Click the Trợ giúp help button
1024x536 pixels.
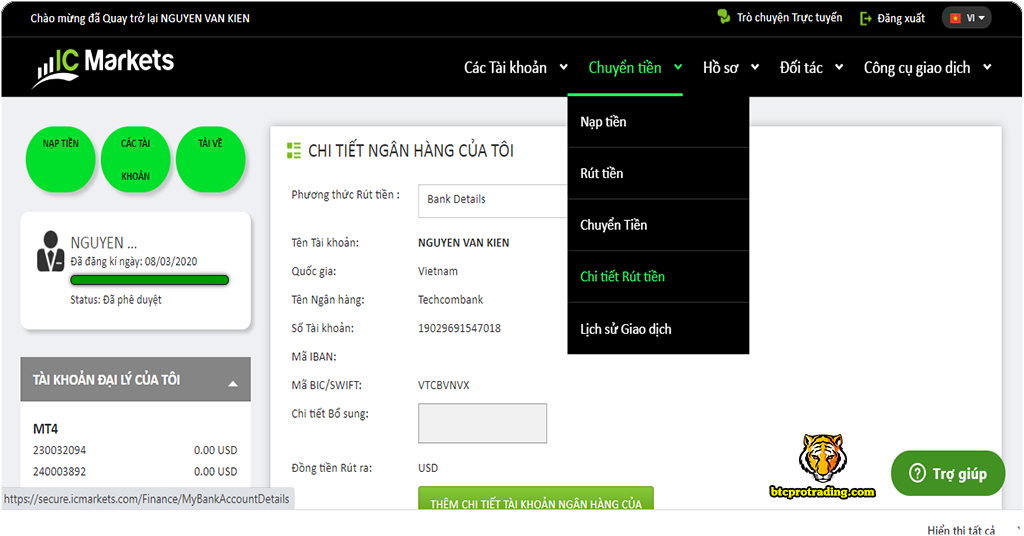pyautogui.click(x=948, y=473)
